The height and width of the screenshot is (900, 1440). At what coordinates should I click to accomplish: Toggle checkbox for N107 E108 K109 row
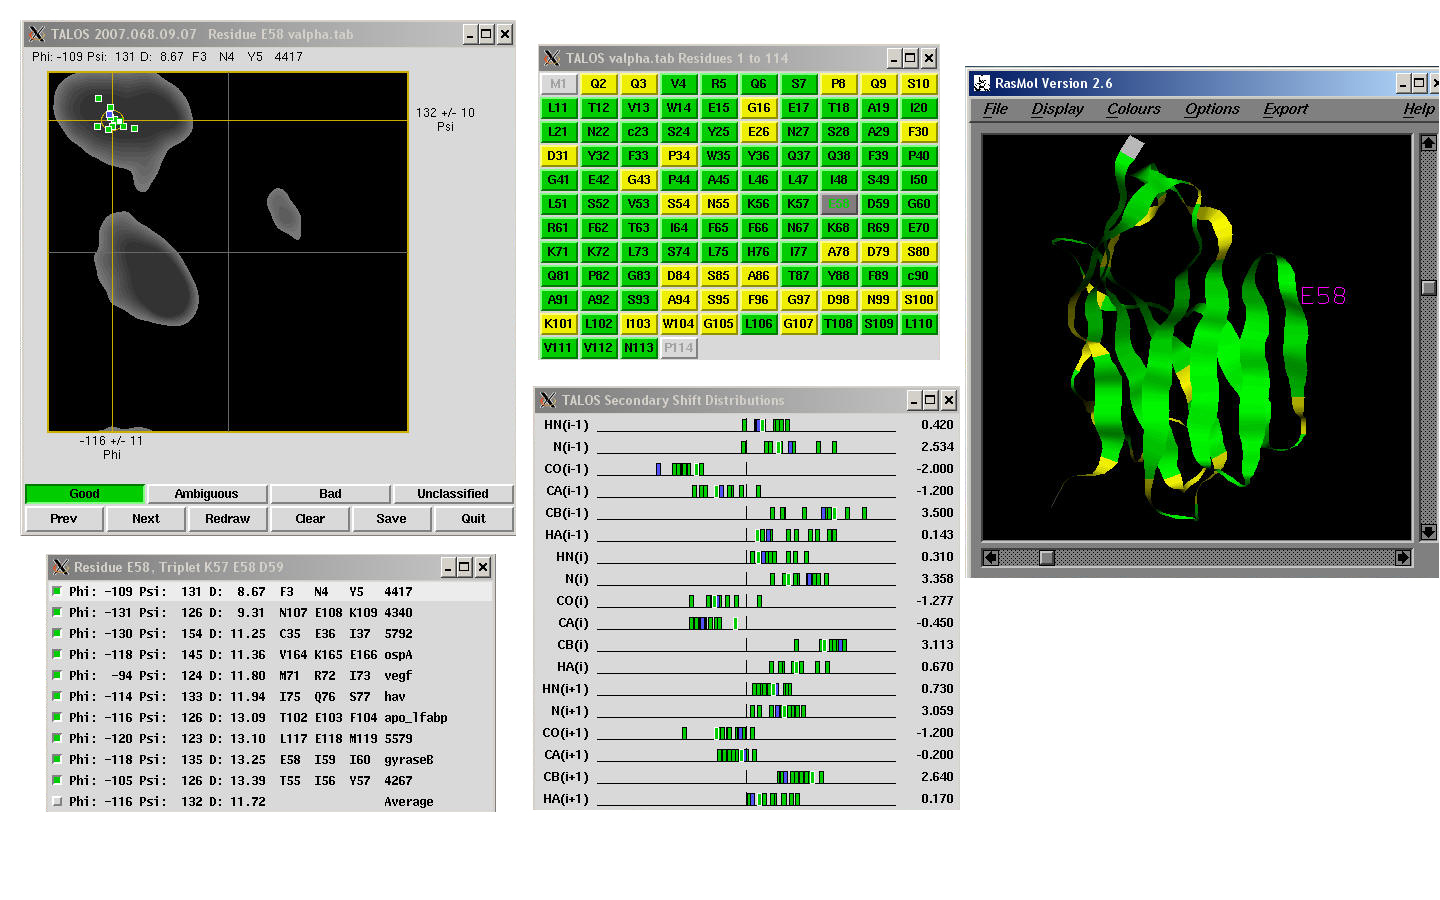tap(57, 612)
